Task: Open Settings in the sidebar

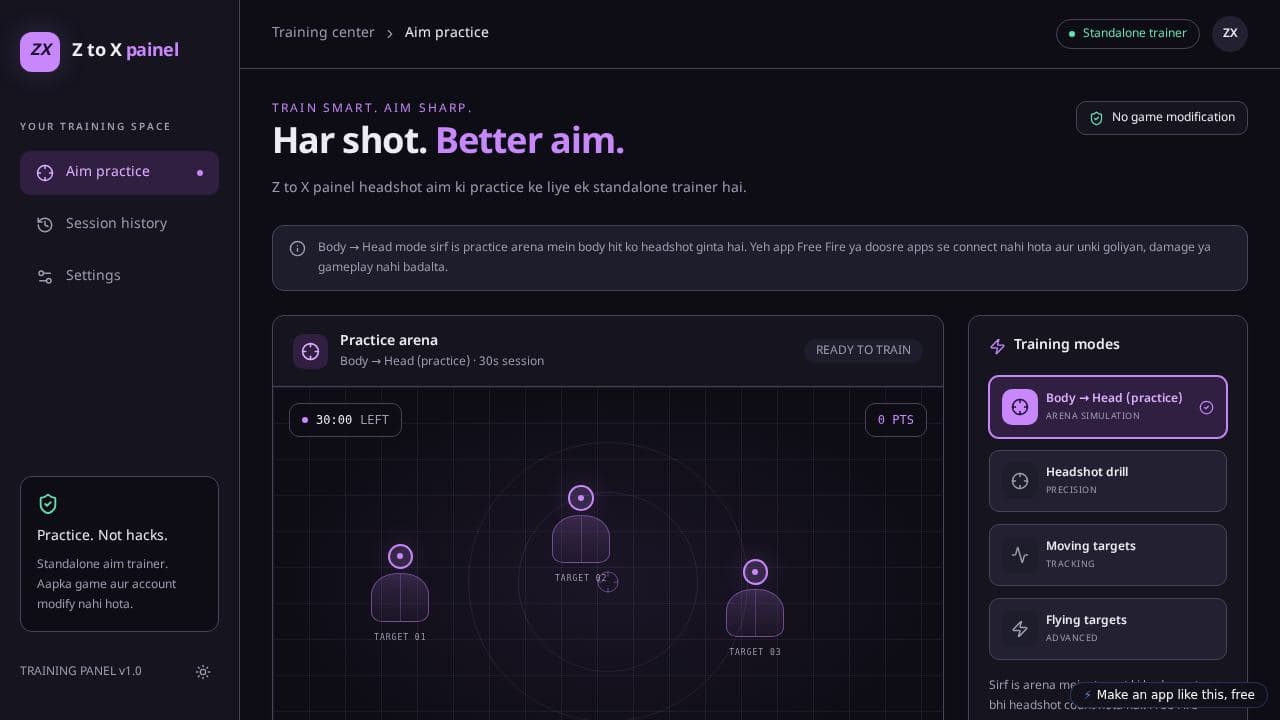Action: [x=119, y=277]
